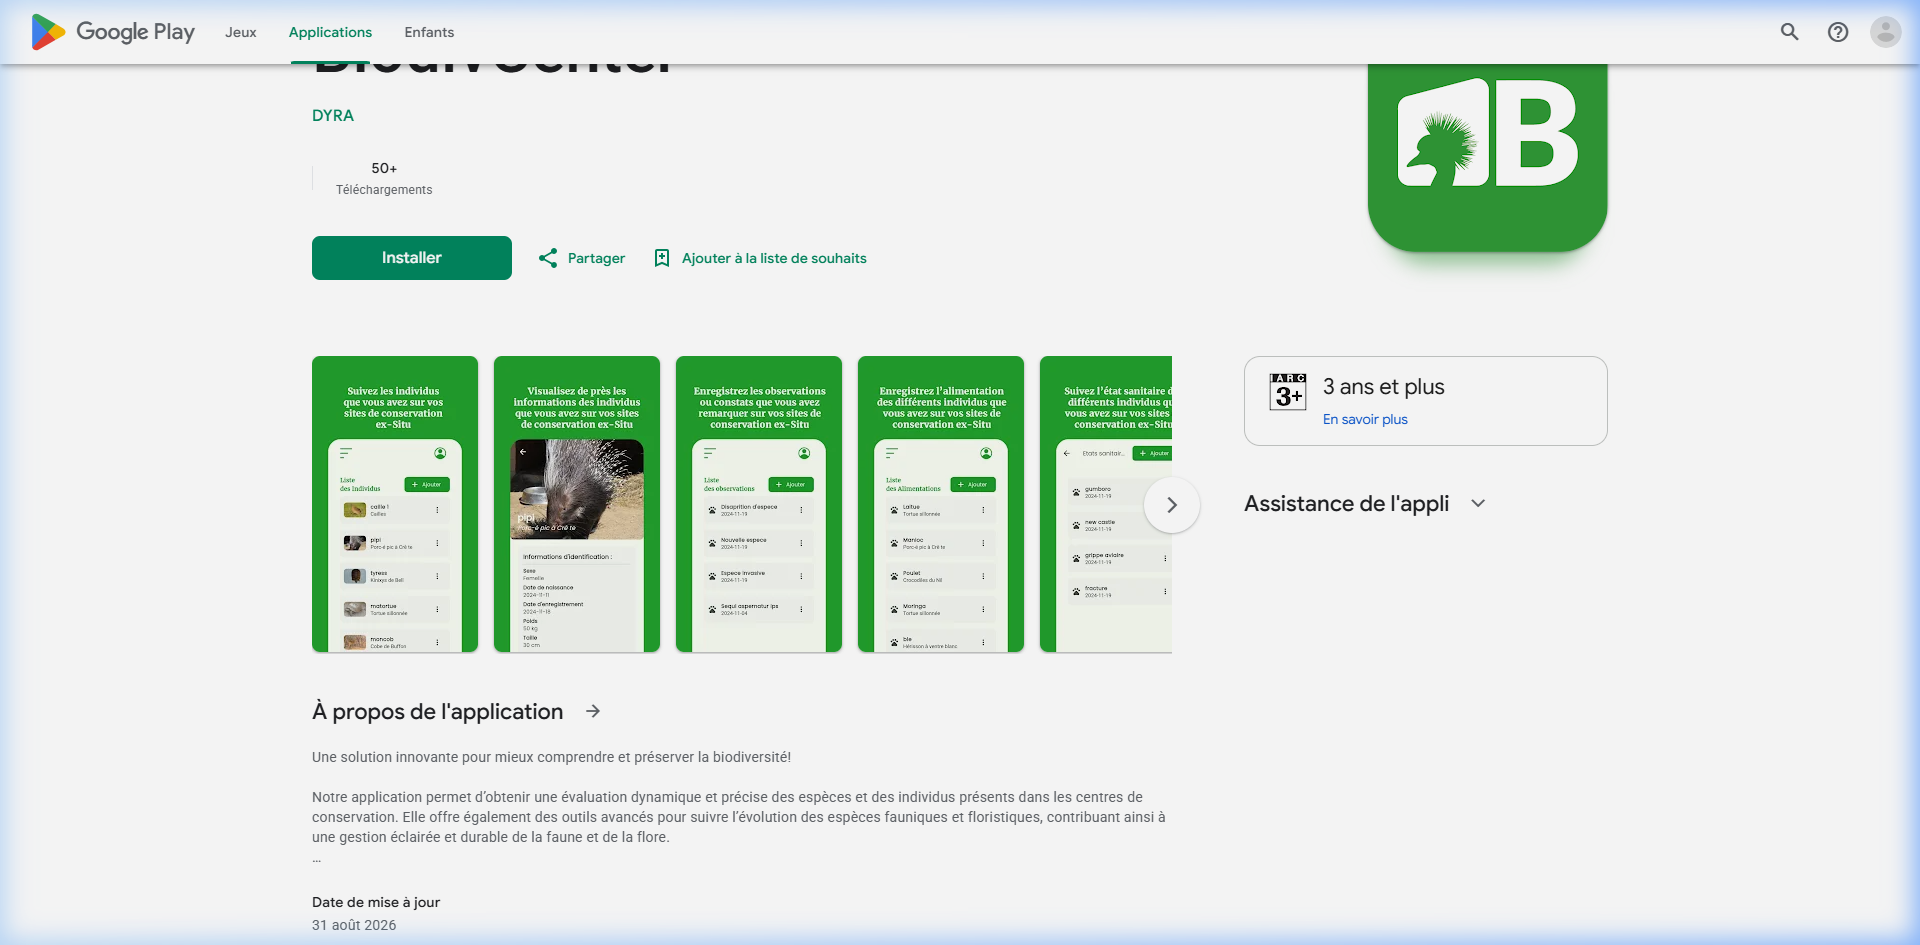Open the Suivez les individus screenshot
Screen dimensions: 1920x945
coord(395,504)
